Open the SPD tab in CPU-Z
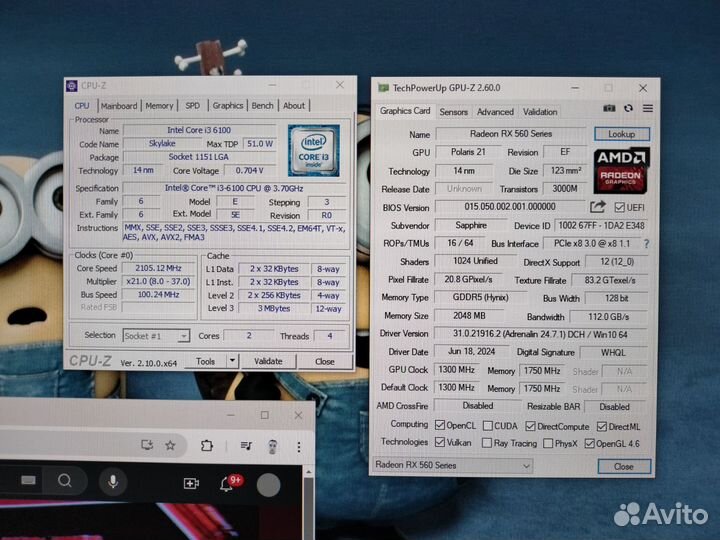Image resolution: width=720 pixels, height=540 pixels. point(192,106)
